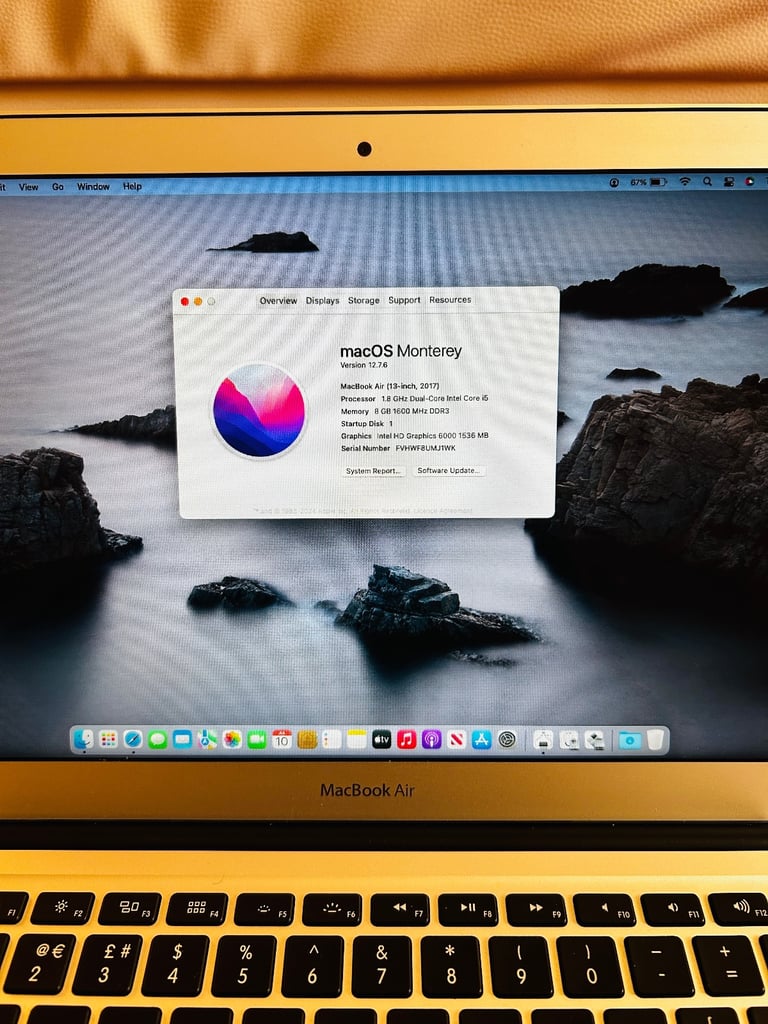This screenshot has height=1024, width=768.
Task: Open Finder from the Dock
Action: (84, 739)
